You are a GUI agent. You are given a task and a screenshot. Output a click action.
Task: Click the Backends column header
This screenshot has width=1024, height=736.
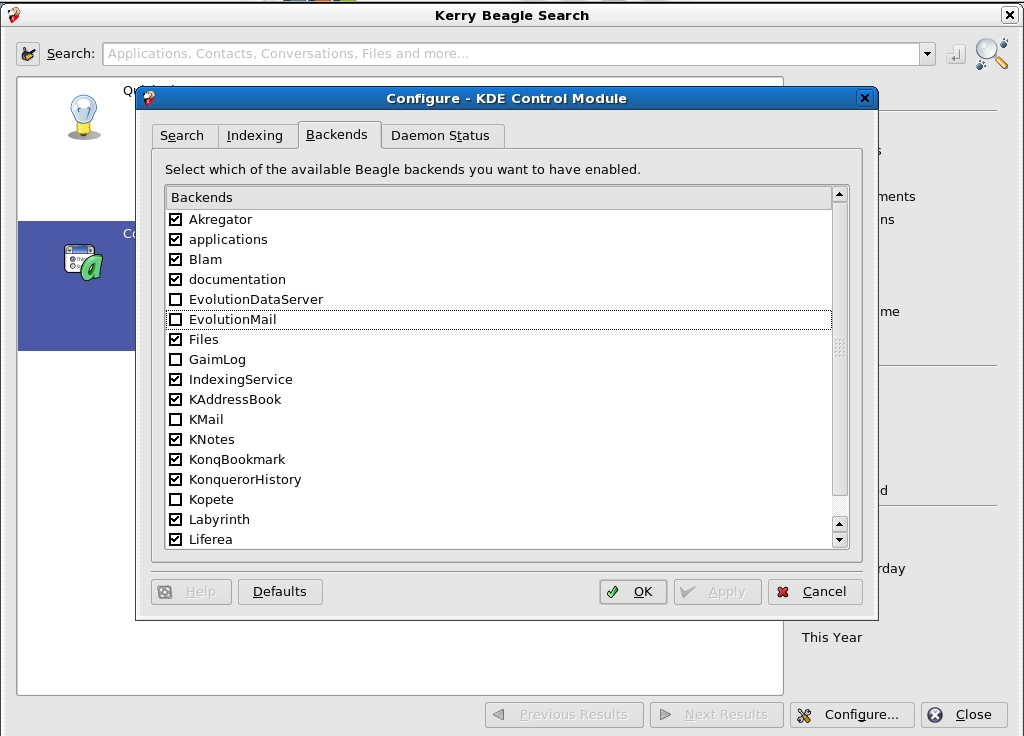498,197
